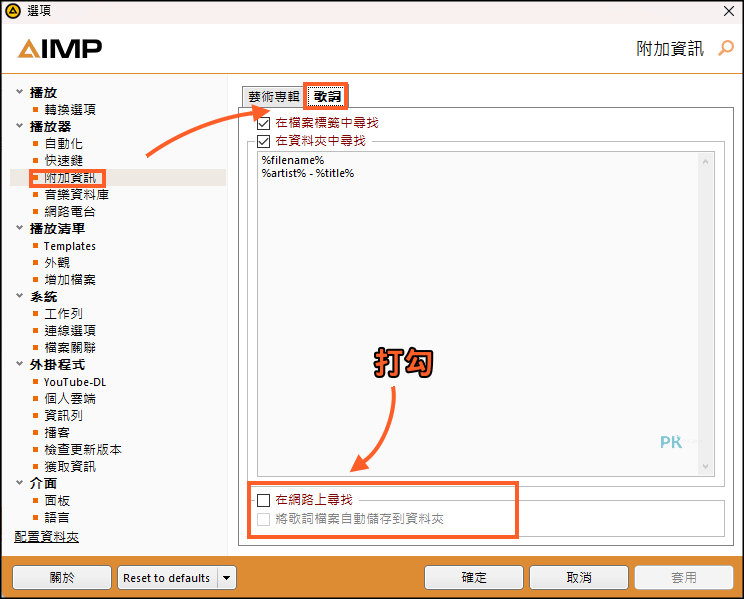The height and width of the screenshot is (599, 744).
Task: Select 檢查更新版本 in the tree
Action: tap(83, 450)
